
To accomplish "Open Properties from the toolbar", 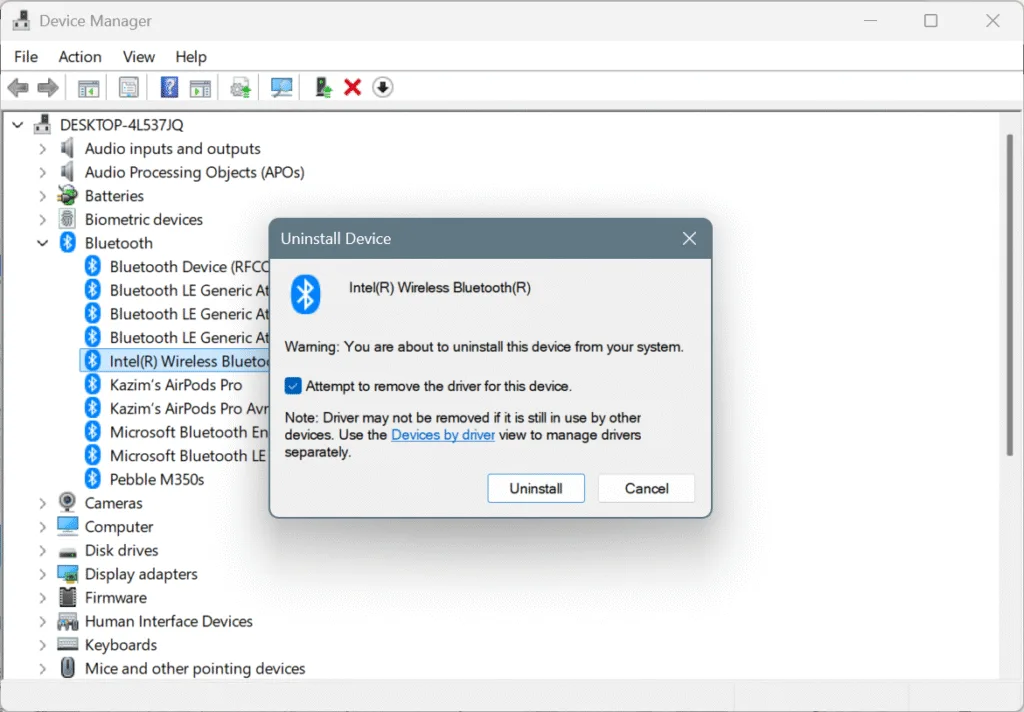I will 128,87.
